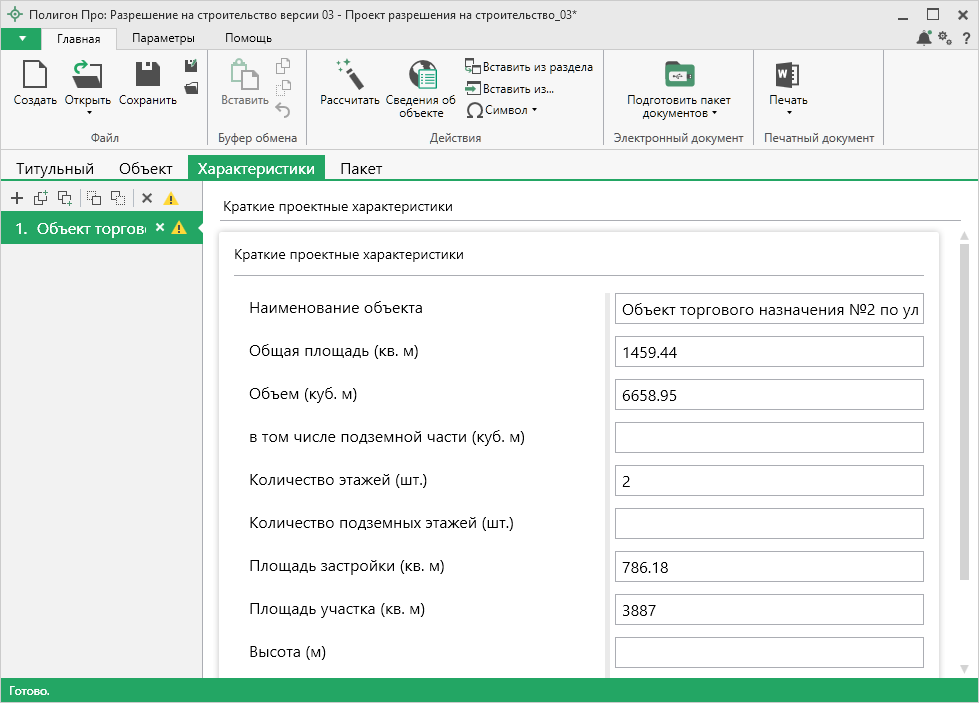Open the Титульный section tab

tap(55, 168)
